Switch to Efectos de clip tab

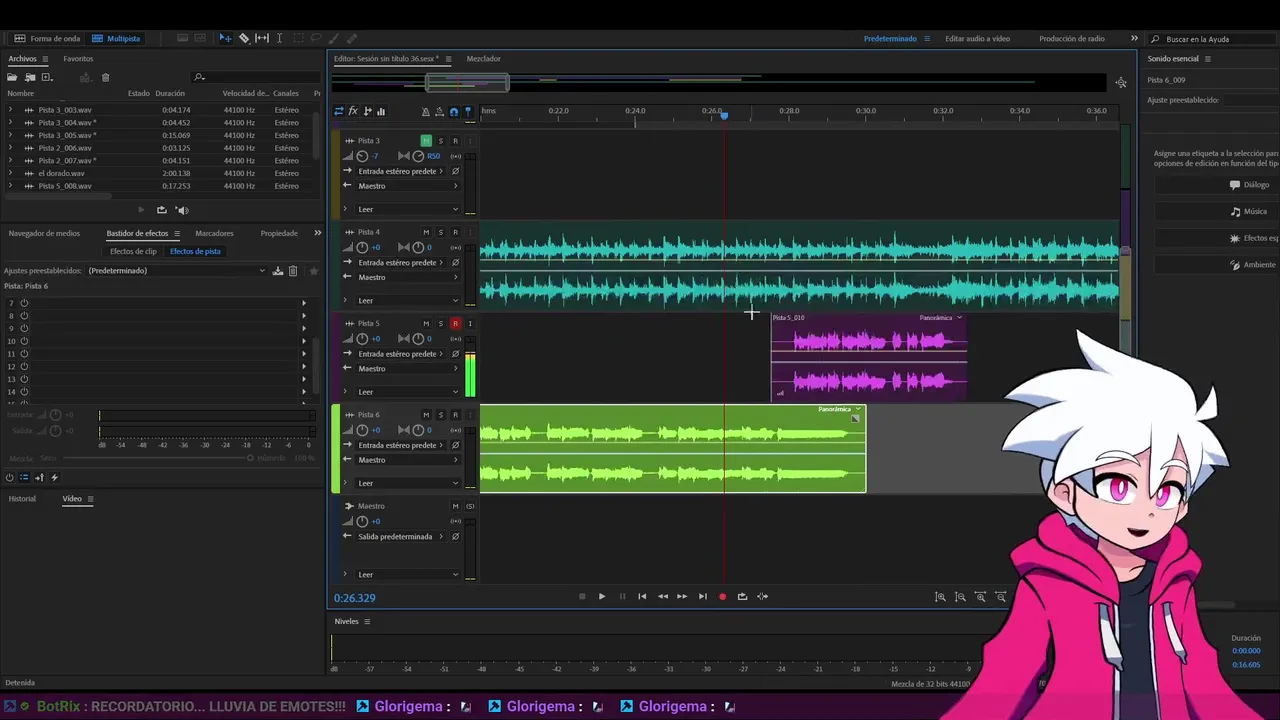[x=133, y=252]
